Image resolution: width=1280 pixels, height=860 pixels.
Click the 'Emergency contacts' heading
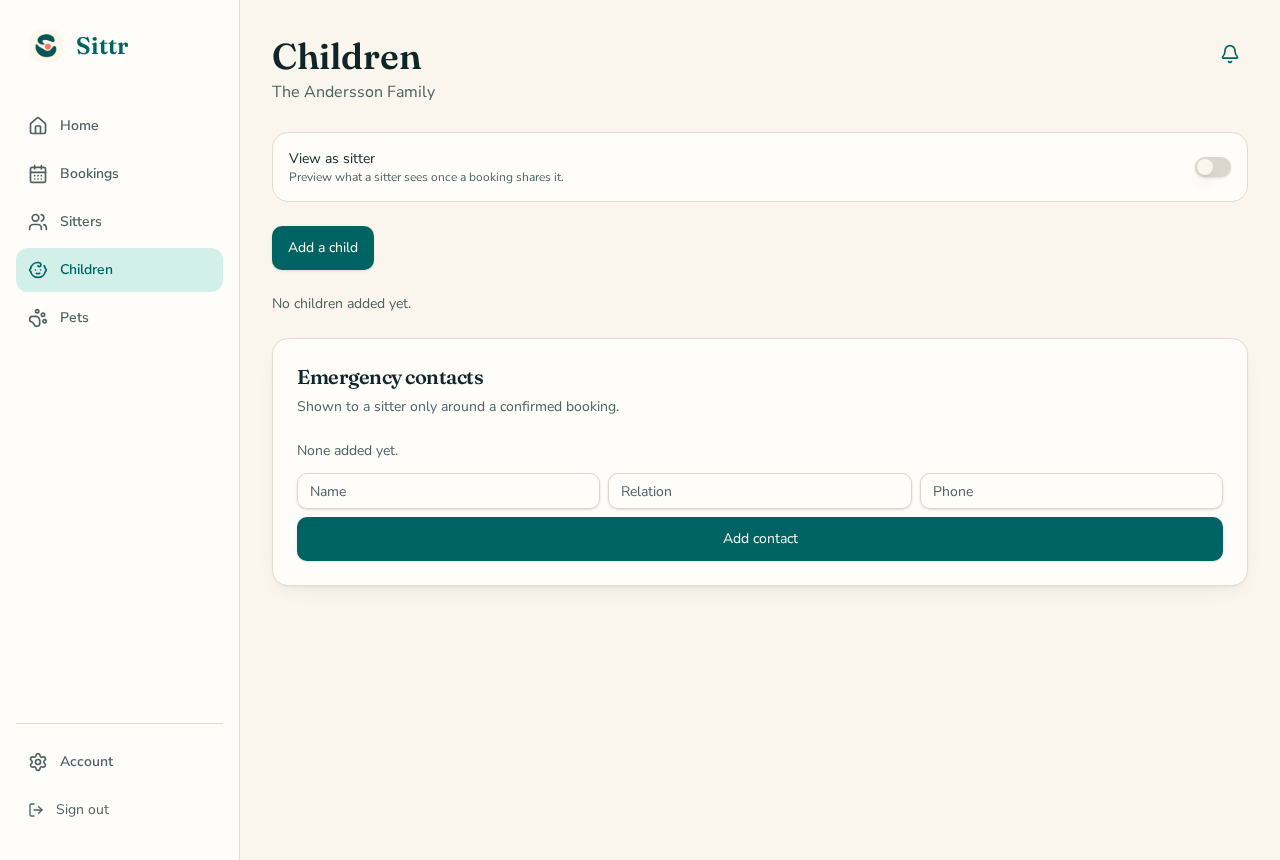pos(390,378)
